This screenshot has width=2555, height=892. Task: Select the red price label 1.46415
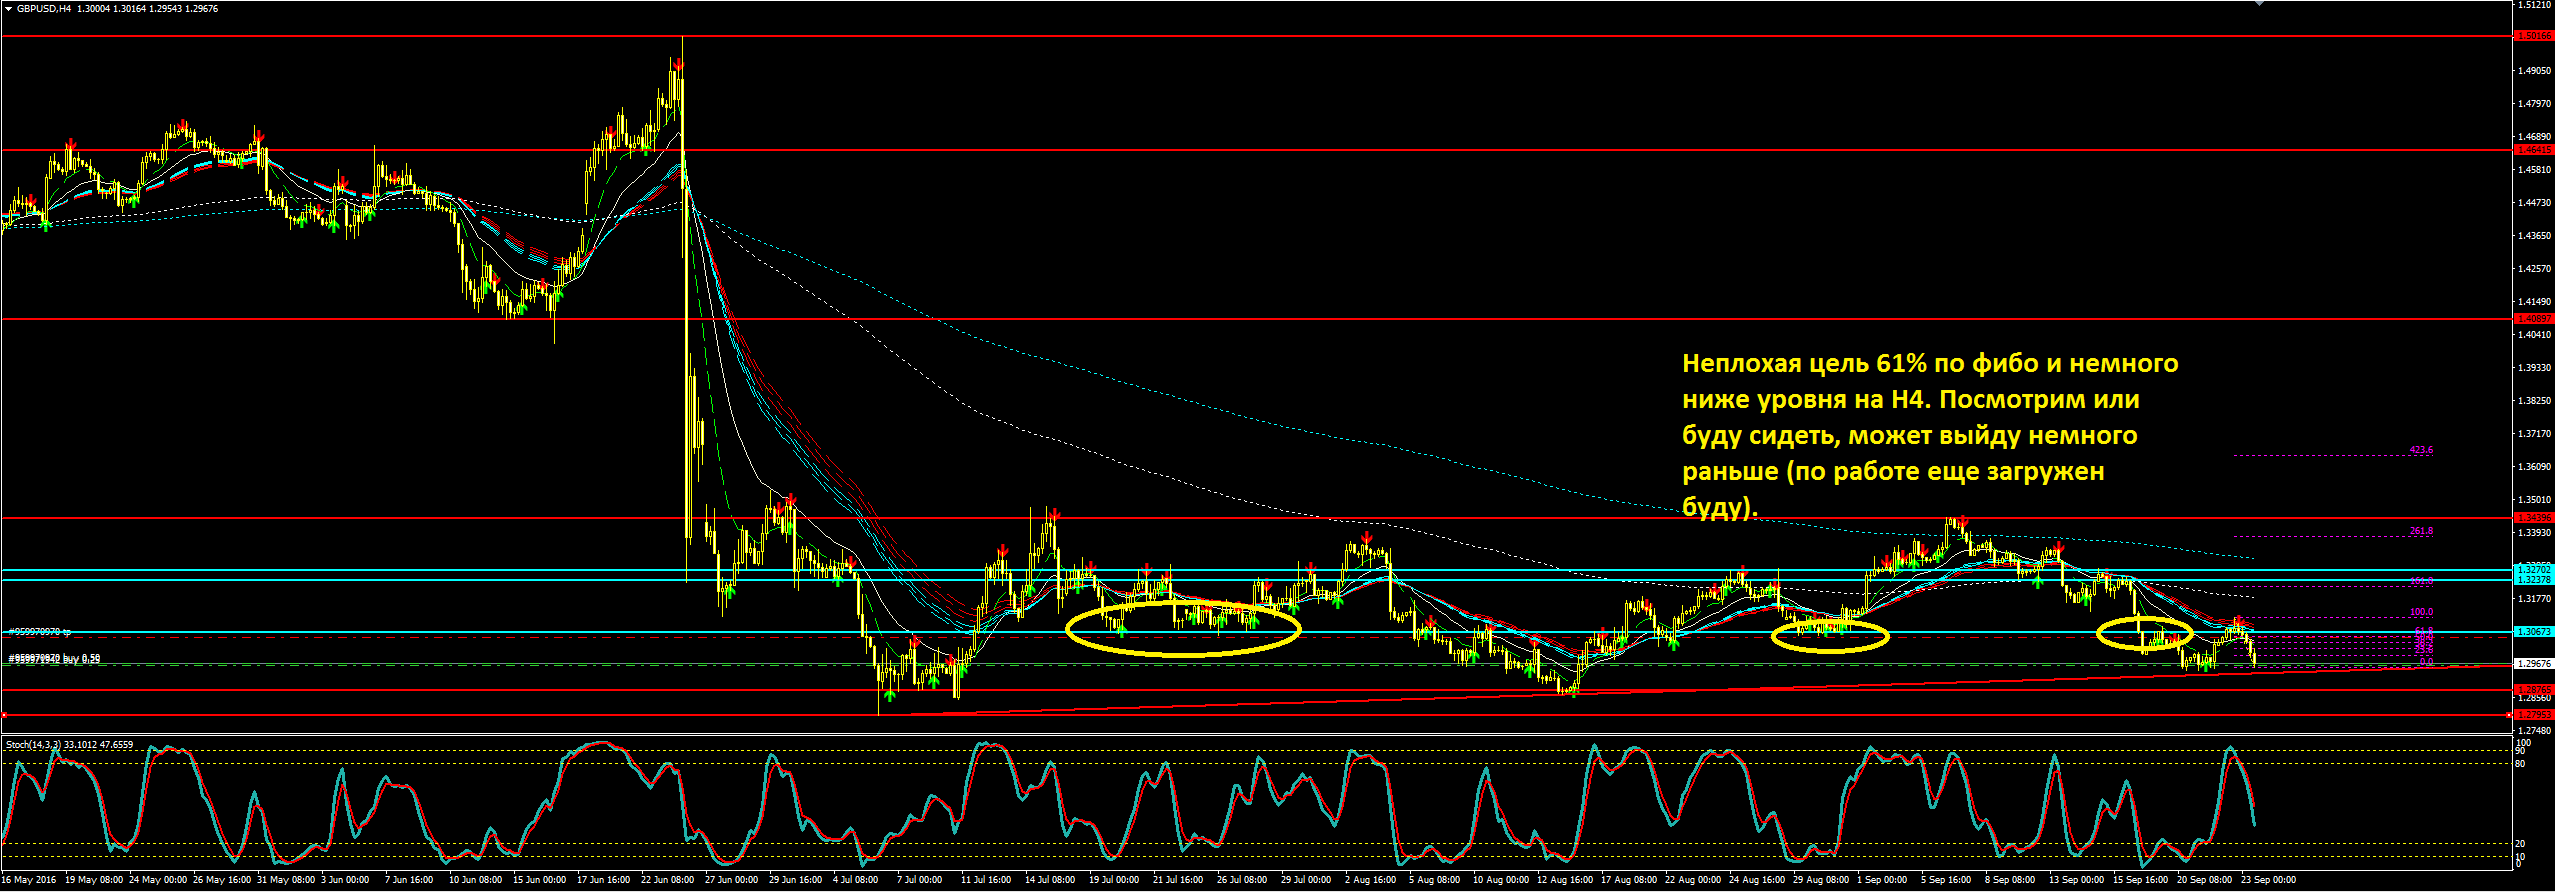2534,150
